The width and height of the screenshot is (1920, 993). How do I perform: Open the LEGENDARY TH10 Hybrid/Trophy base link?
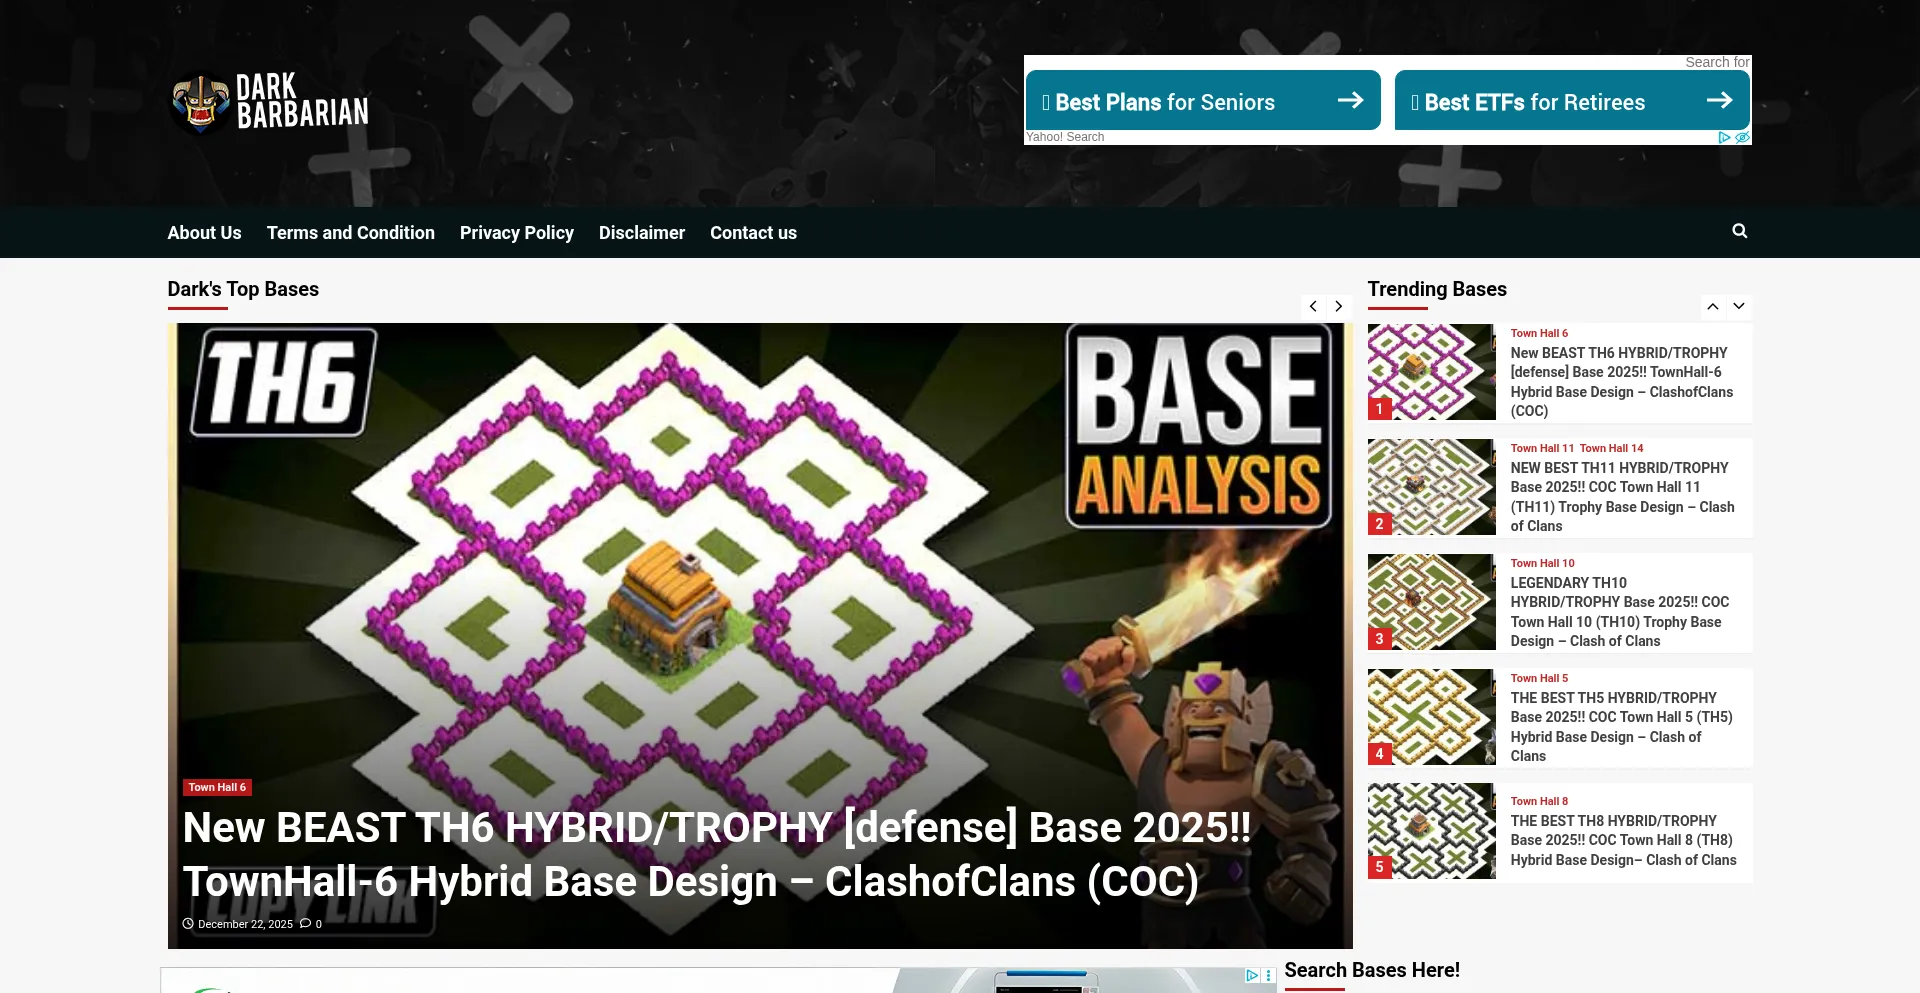[1619, 612]
